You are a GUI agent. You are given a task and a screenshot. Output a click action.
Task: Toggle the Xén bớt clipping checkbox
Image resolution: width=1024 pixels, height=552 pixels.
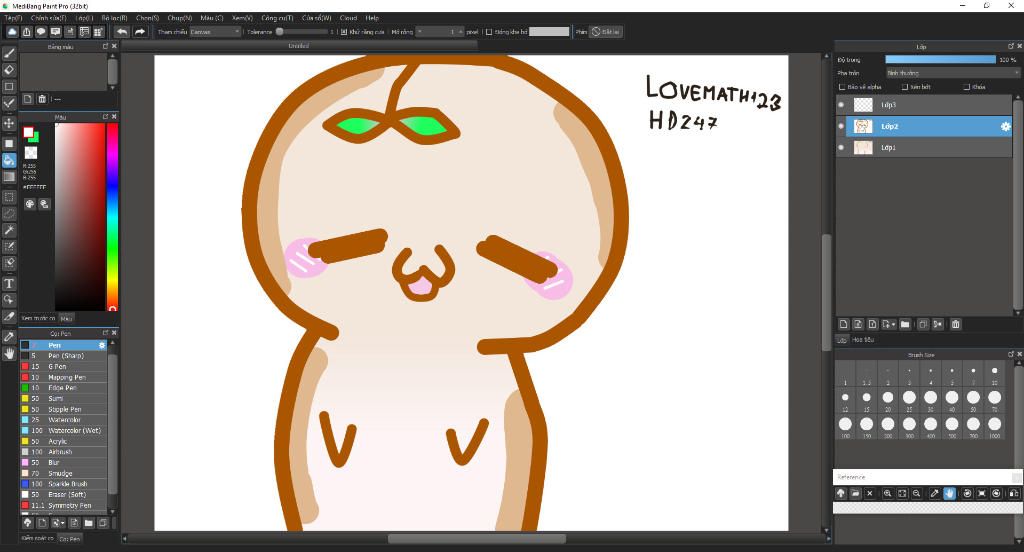905,87
